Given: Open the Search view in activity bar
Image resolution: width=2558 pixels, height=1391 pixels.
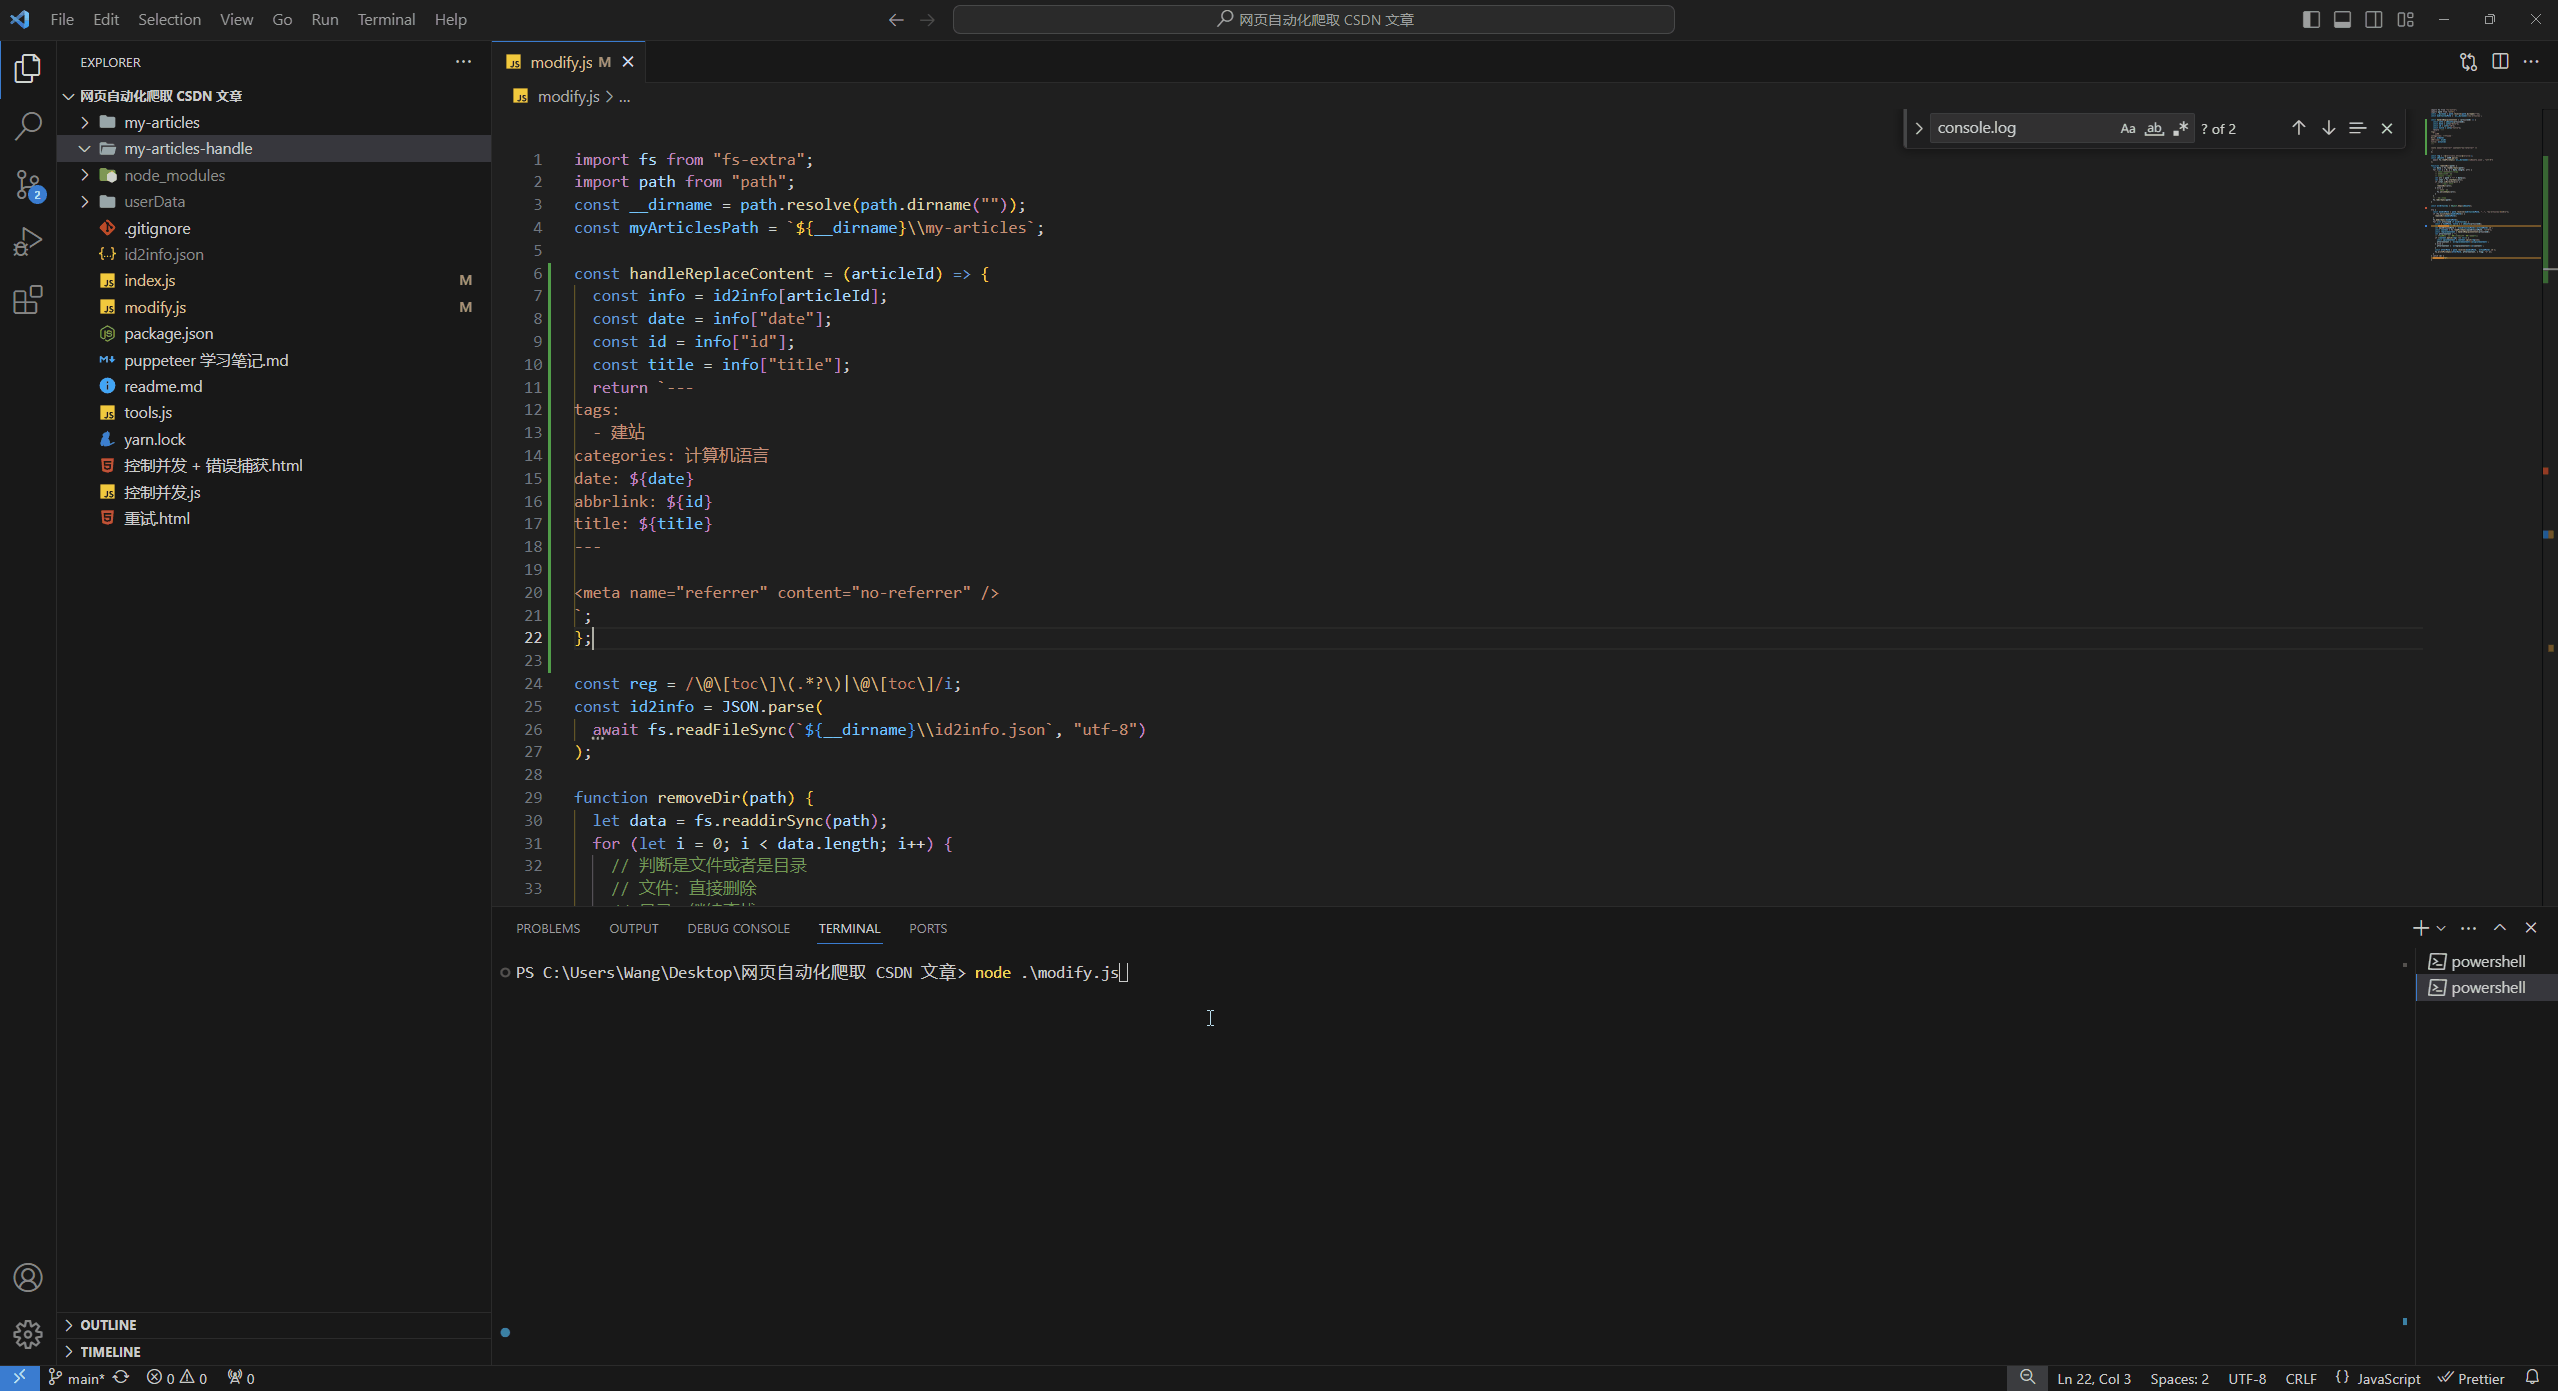Looking at the screenshot, I should [x=28, y=126].
